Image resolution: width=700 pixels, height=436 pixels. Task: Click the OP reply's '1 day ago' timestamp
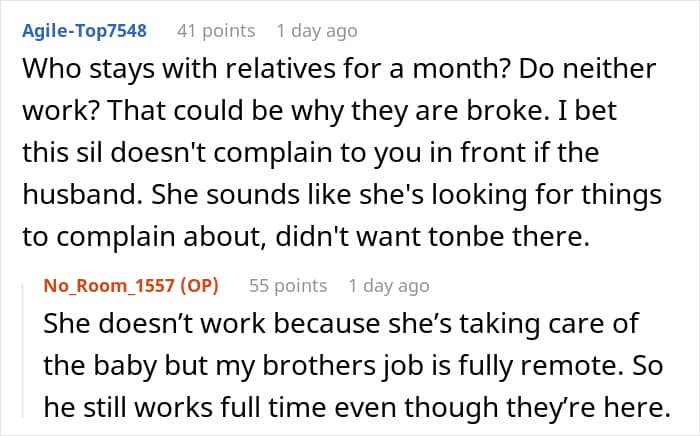(x=389, y=286)
